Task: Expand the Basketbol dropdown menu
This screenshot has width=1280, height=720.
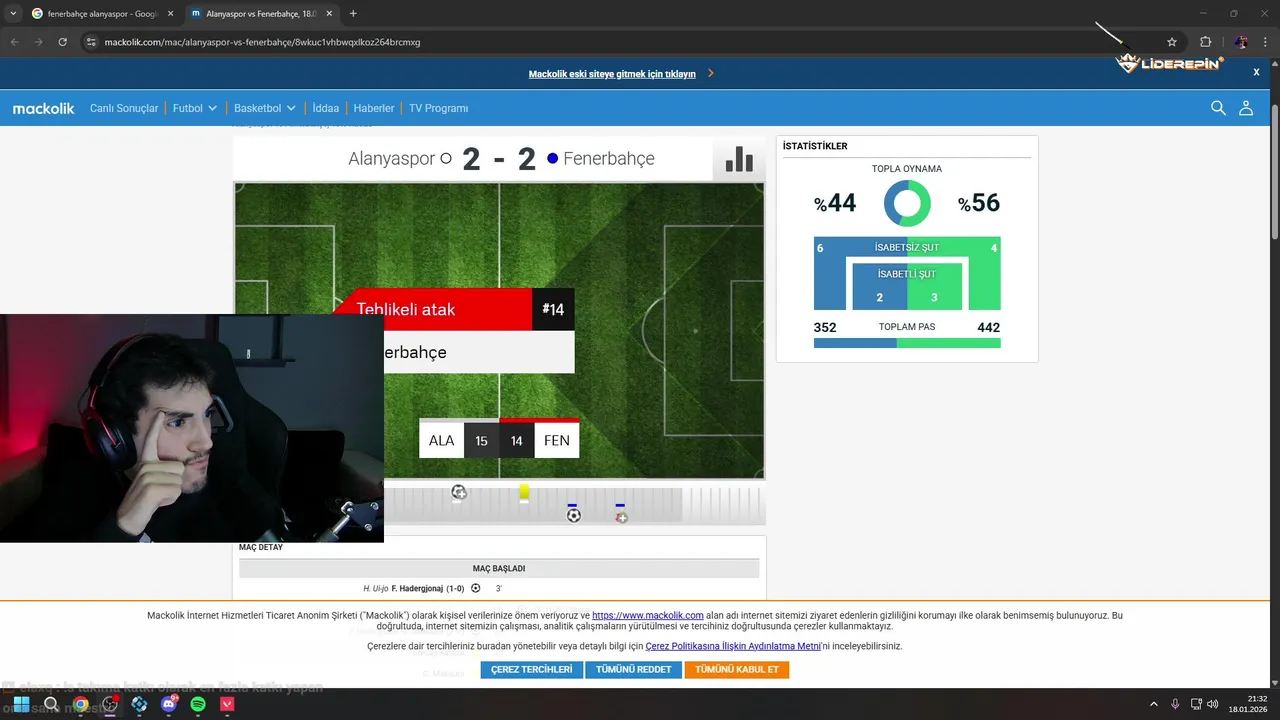Action: (265, 108)
